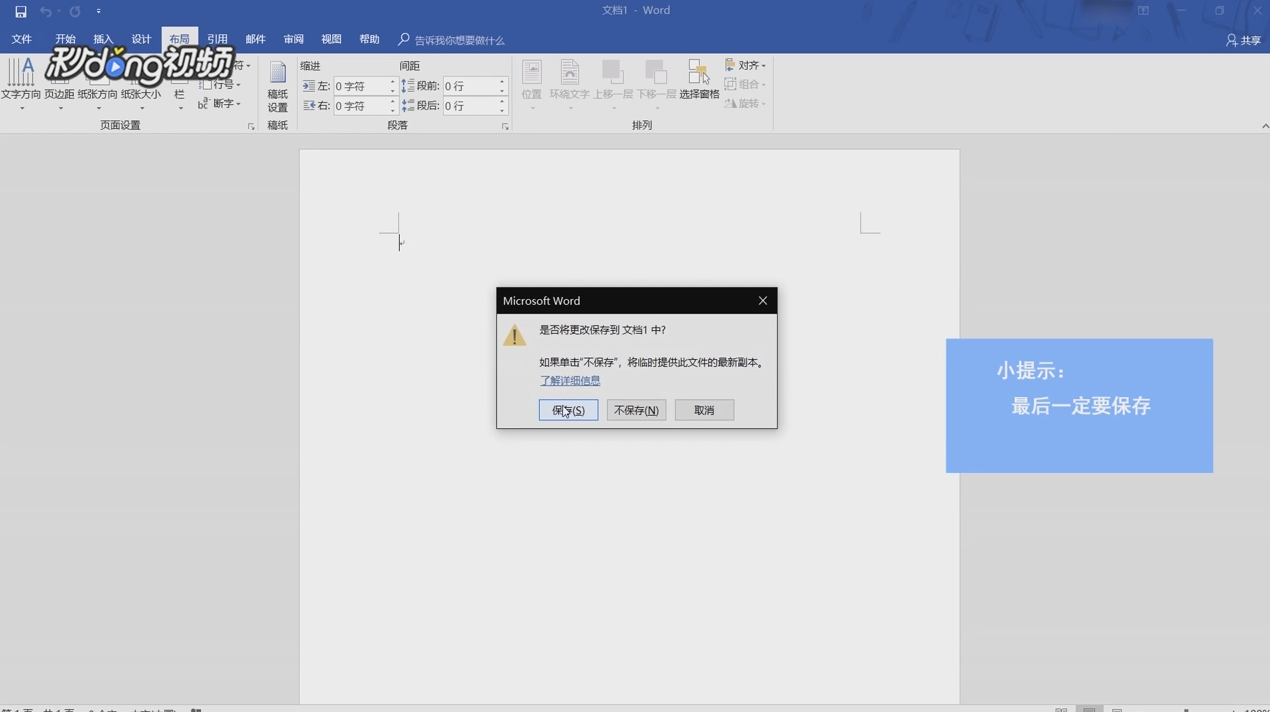Click the Save icon in quick access toolbar

click(20, 11)
